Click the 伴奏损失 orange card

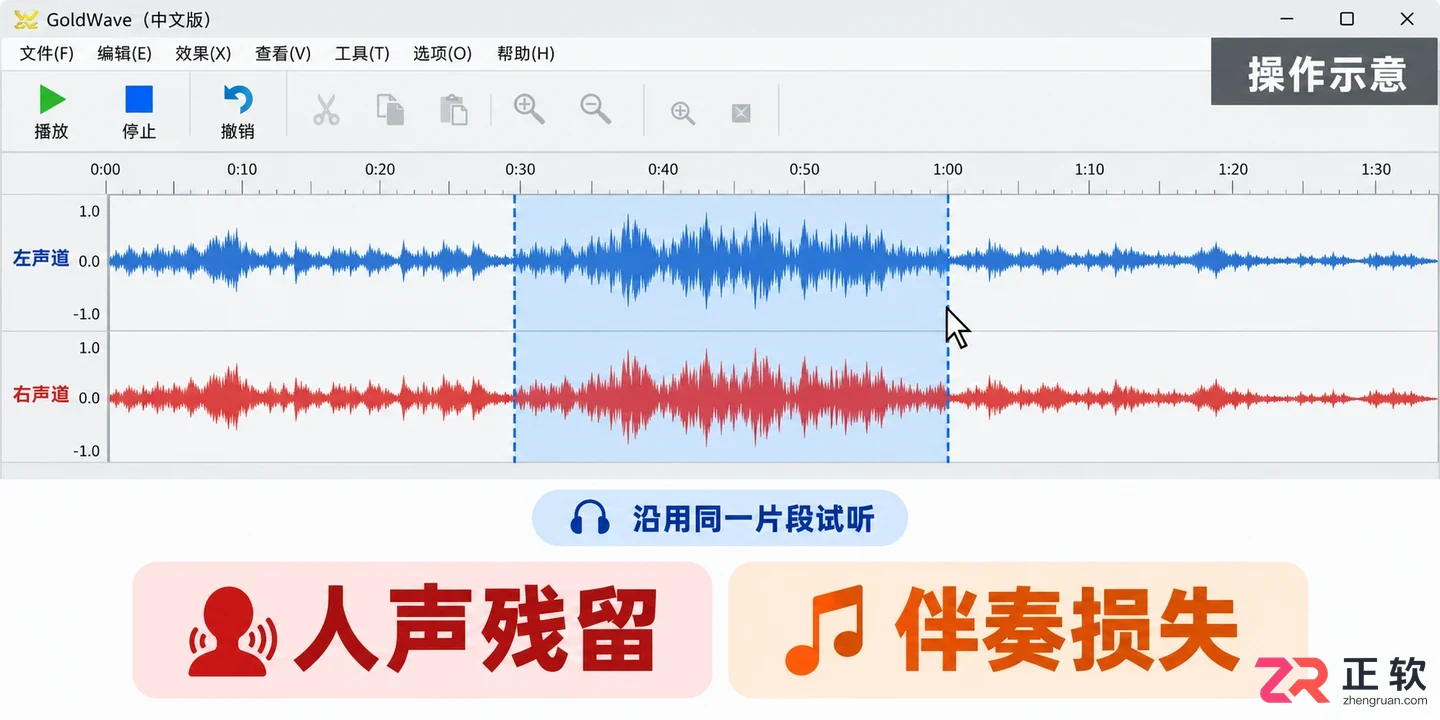pyautogui.click(x=1018, y=630)
